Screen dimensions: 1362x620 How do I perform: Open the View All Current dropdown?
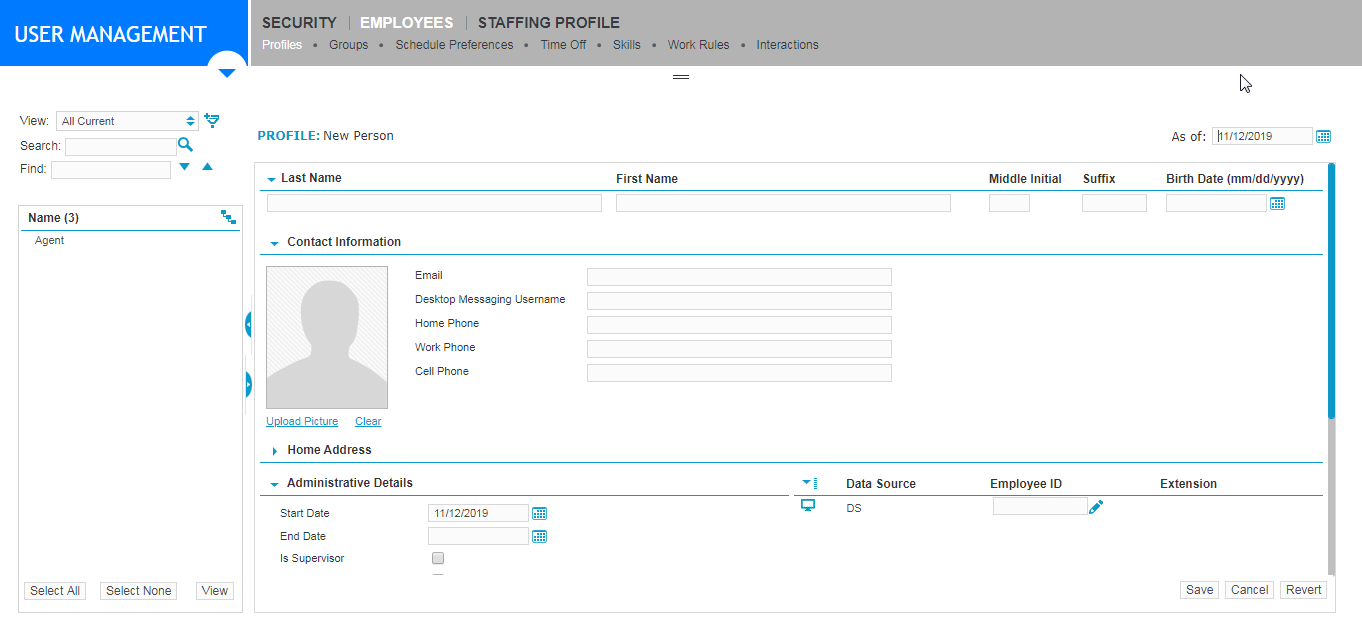coord(127,121)
